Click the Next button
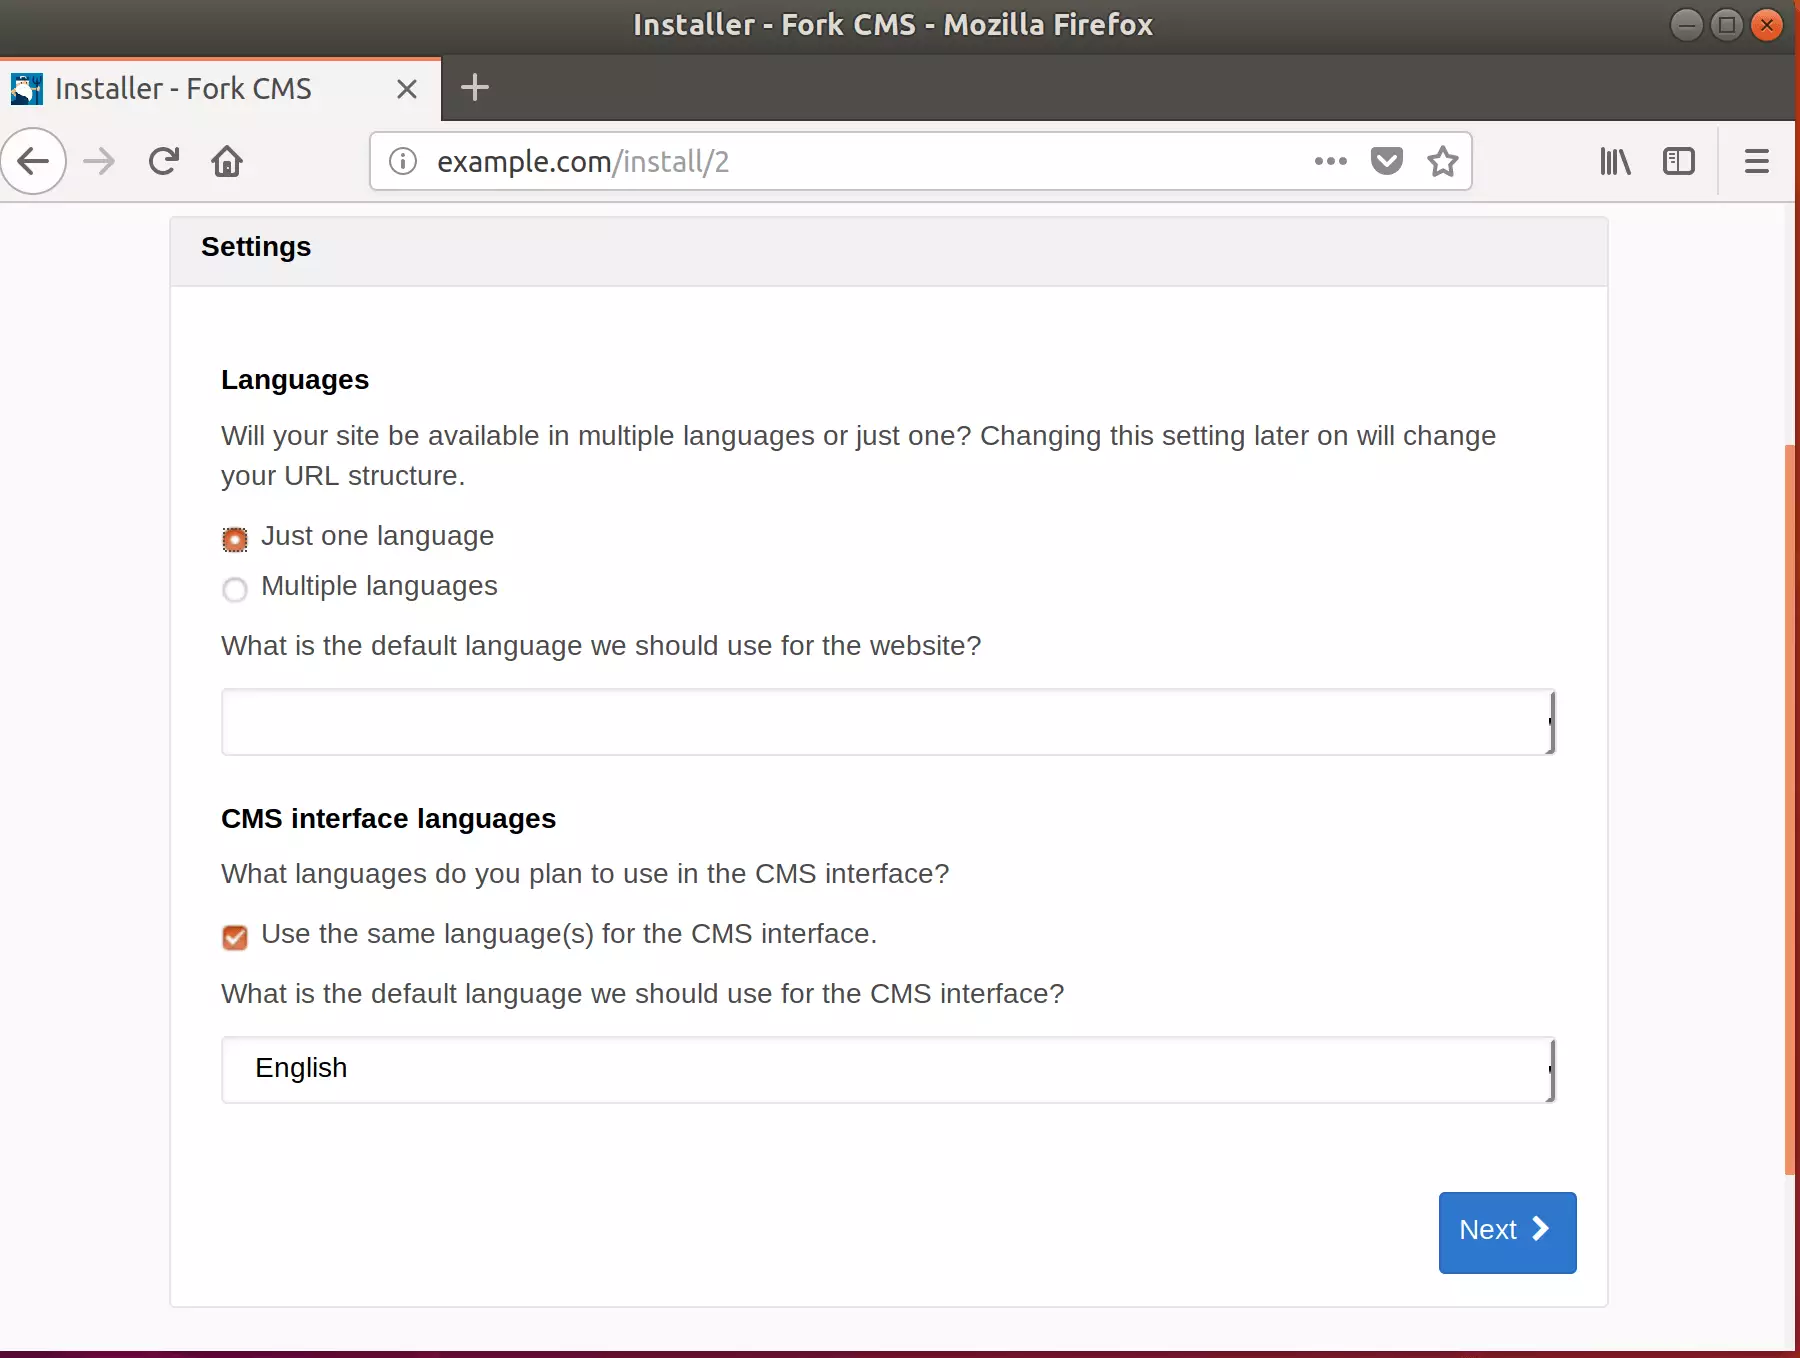The width and height of the screenshot is (1800, 1358). pyautogui.click(x=1507, y=1232)
